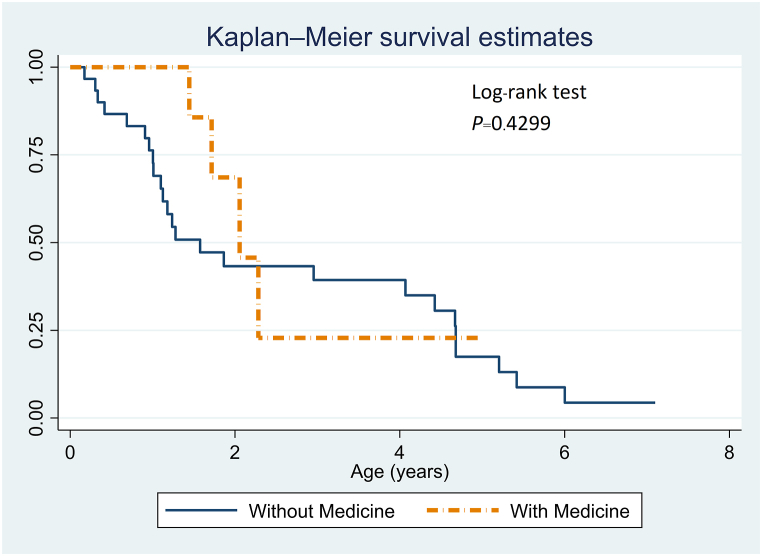Select the "With Medicine" legend label
Image resolution: width=762 pixels, height=556 pixels.
[x=570, y=511]
